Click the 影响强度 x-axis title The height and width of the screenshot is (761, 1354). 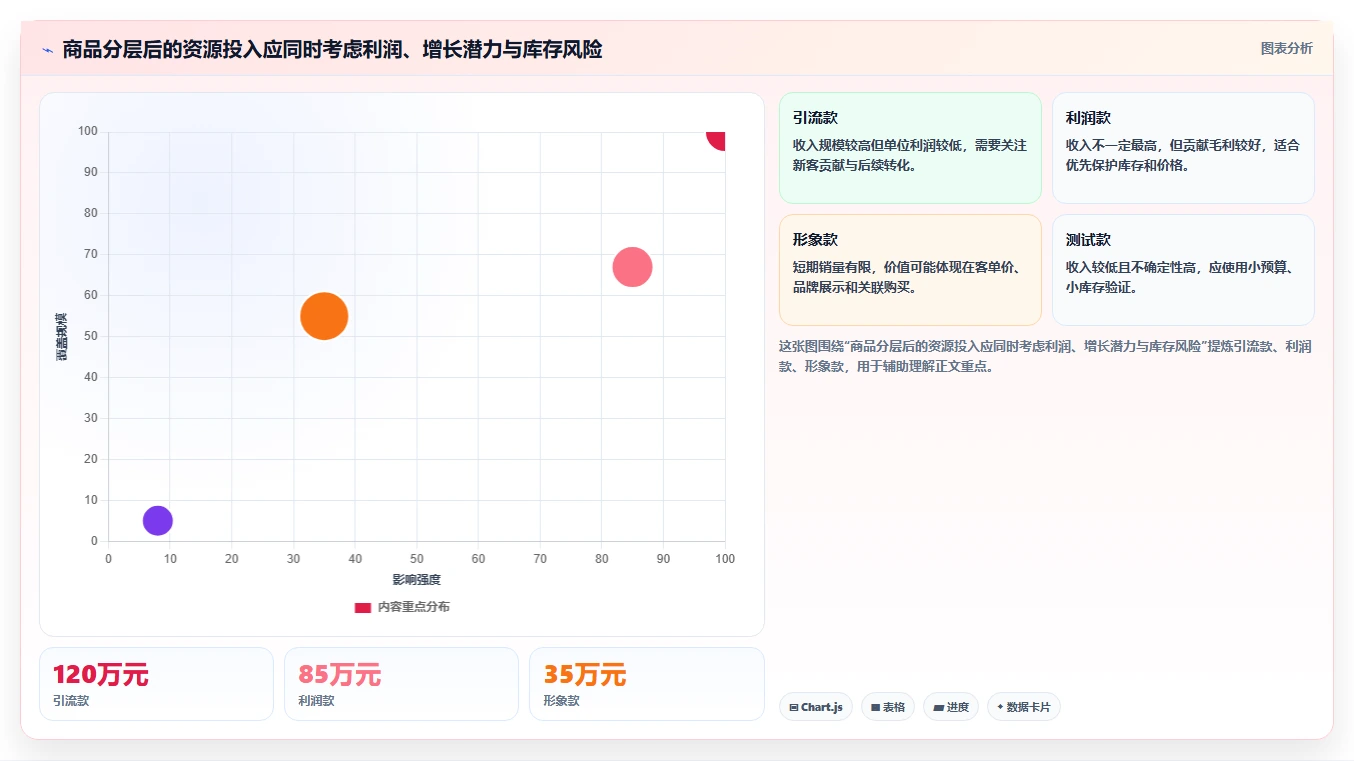coord(417,580)
